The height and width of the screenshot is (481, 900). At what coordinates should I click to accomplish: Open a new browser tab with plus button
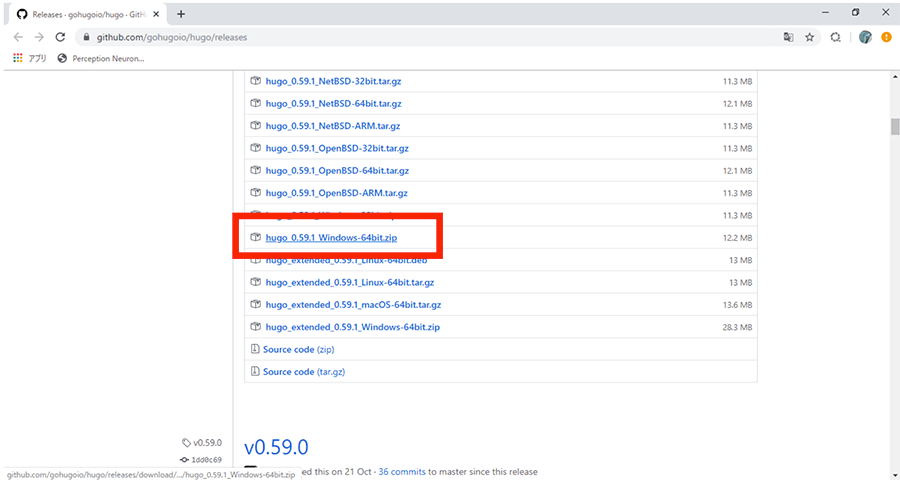[181, 14]
